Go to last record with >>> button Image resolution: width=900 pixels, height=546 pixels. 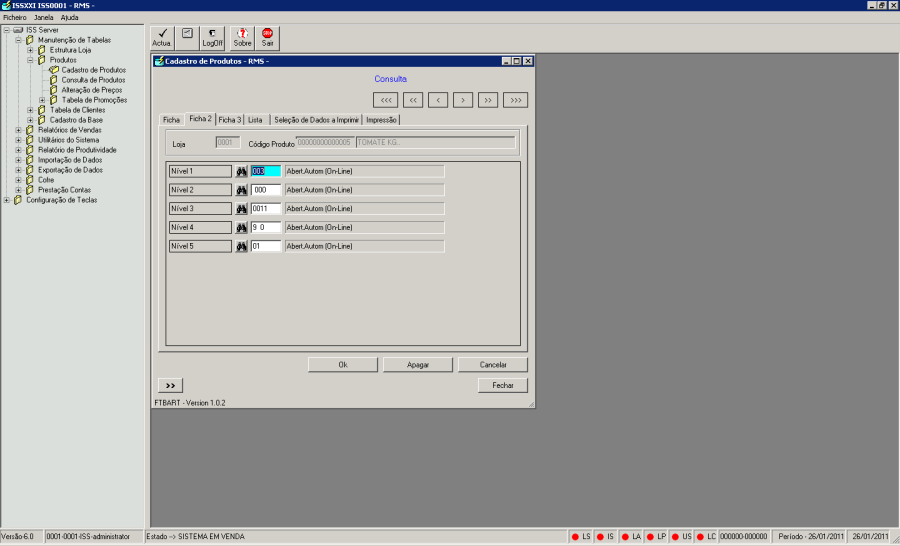(515, 100)
